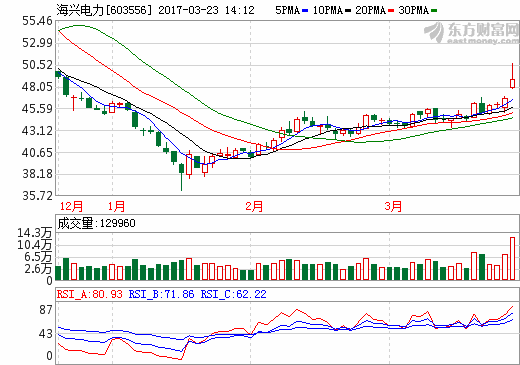Click the 2.6万 volume axis label
Image resolution: width=520 pixels, height=365 pixels.
click(x=38, y=268)
